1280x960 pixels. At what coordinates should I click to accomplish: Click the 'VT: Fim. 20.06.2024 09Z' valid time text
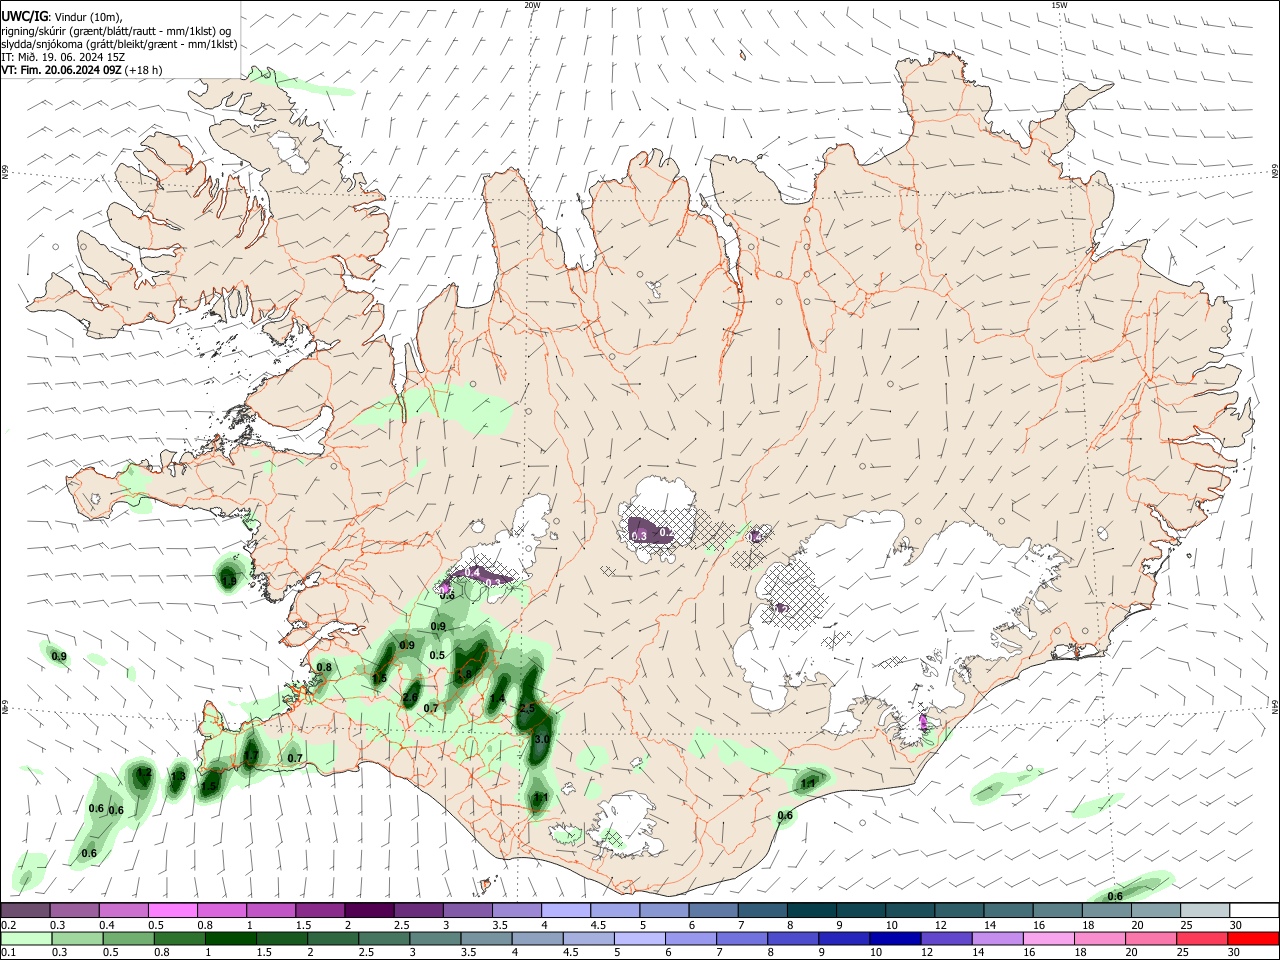point(61,70)
